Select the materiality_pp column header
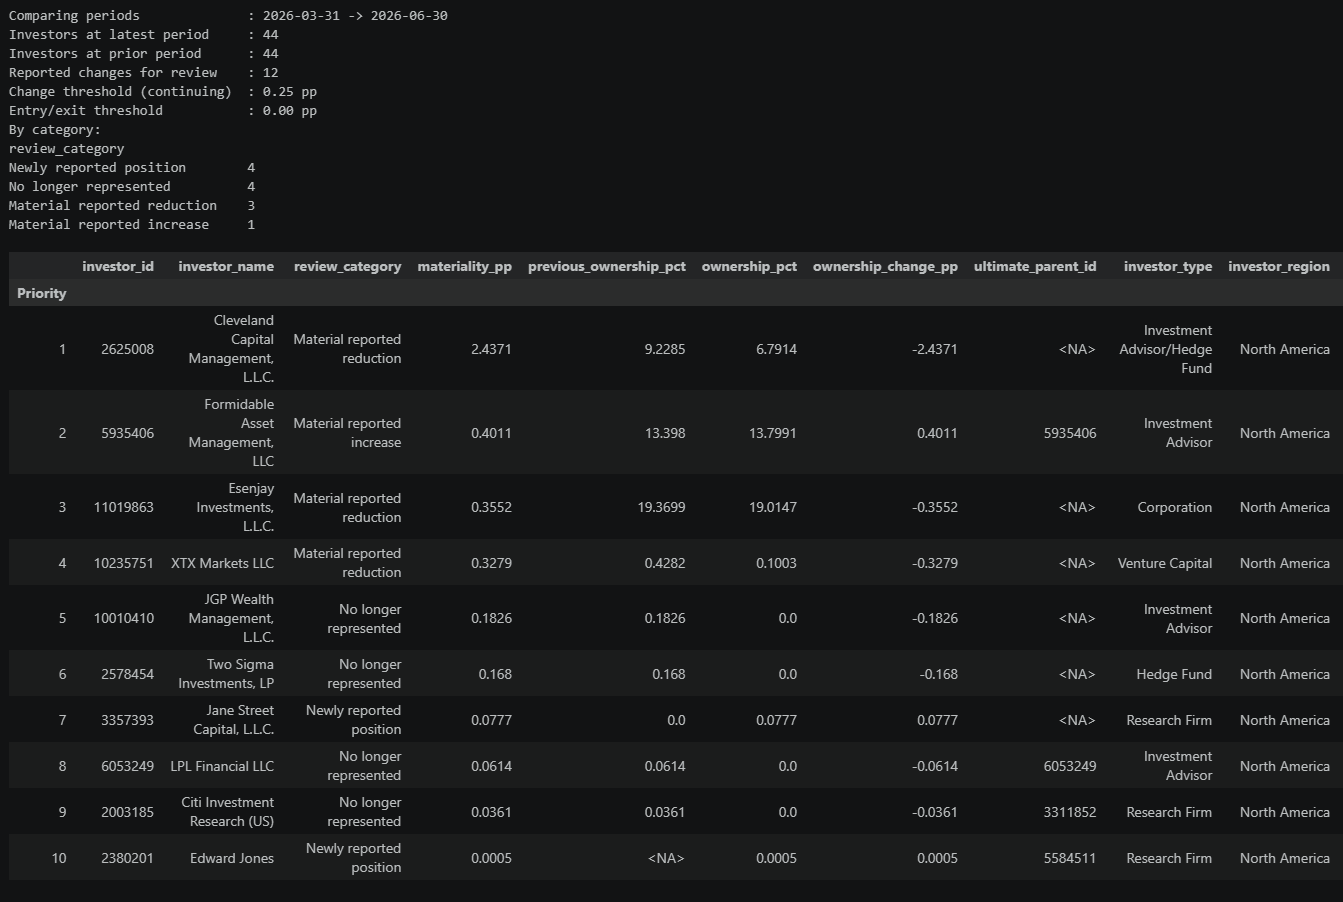The height and width of the screenshot is (902, 1343). pos(464,266)
